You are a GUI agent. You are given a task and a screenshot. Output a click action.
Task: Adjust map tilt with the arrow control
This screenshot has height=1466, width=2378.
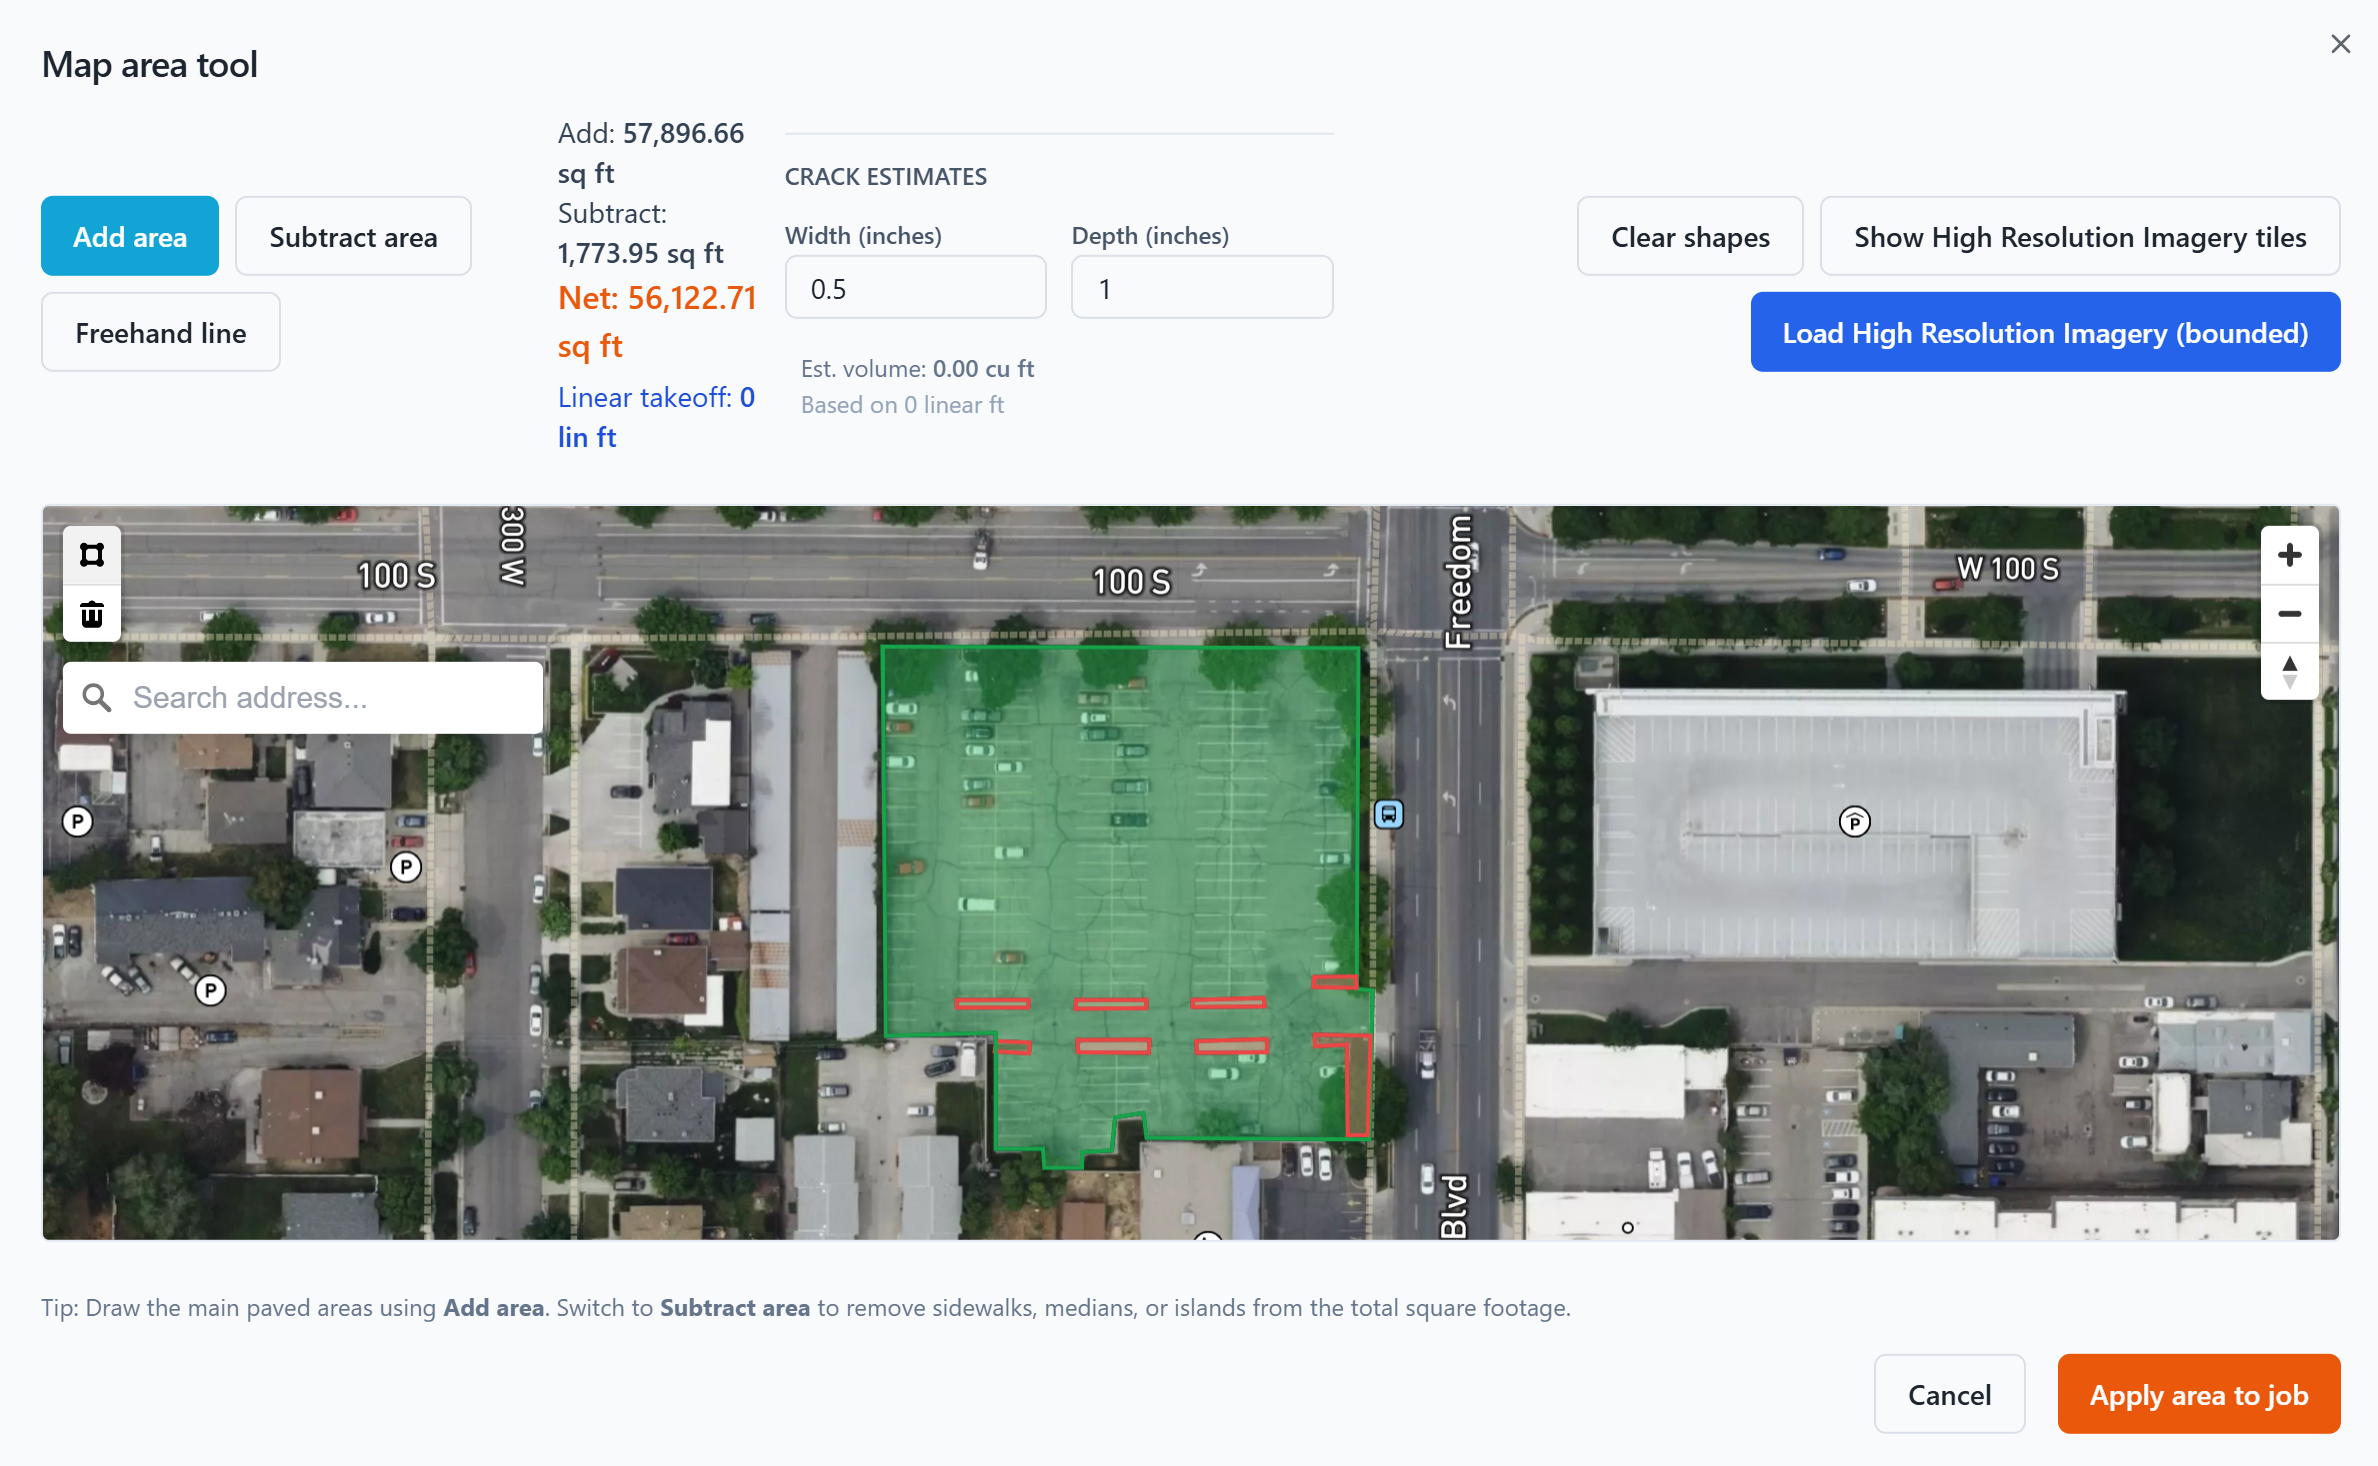coord(2290,671)
